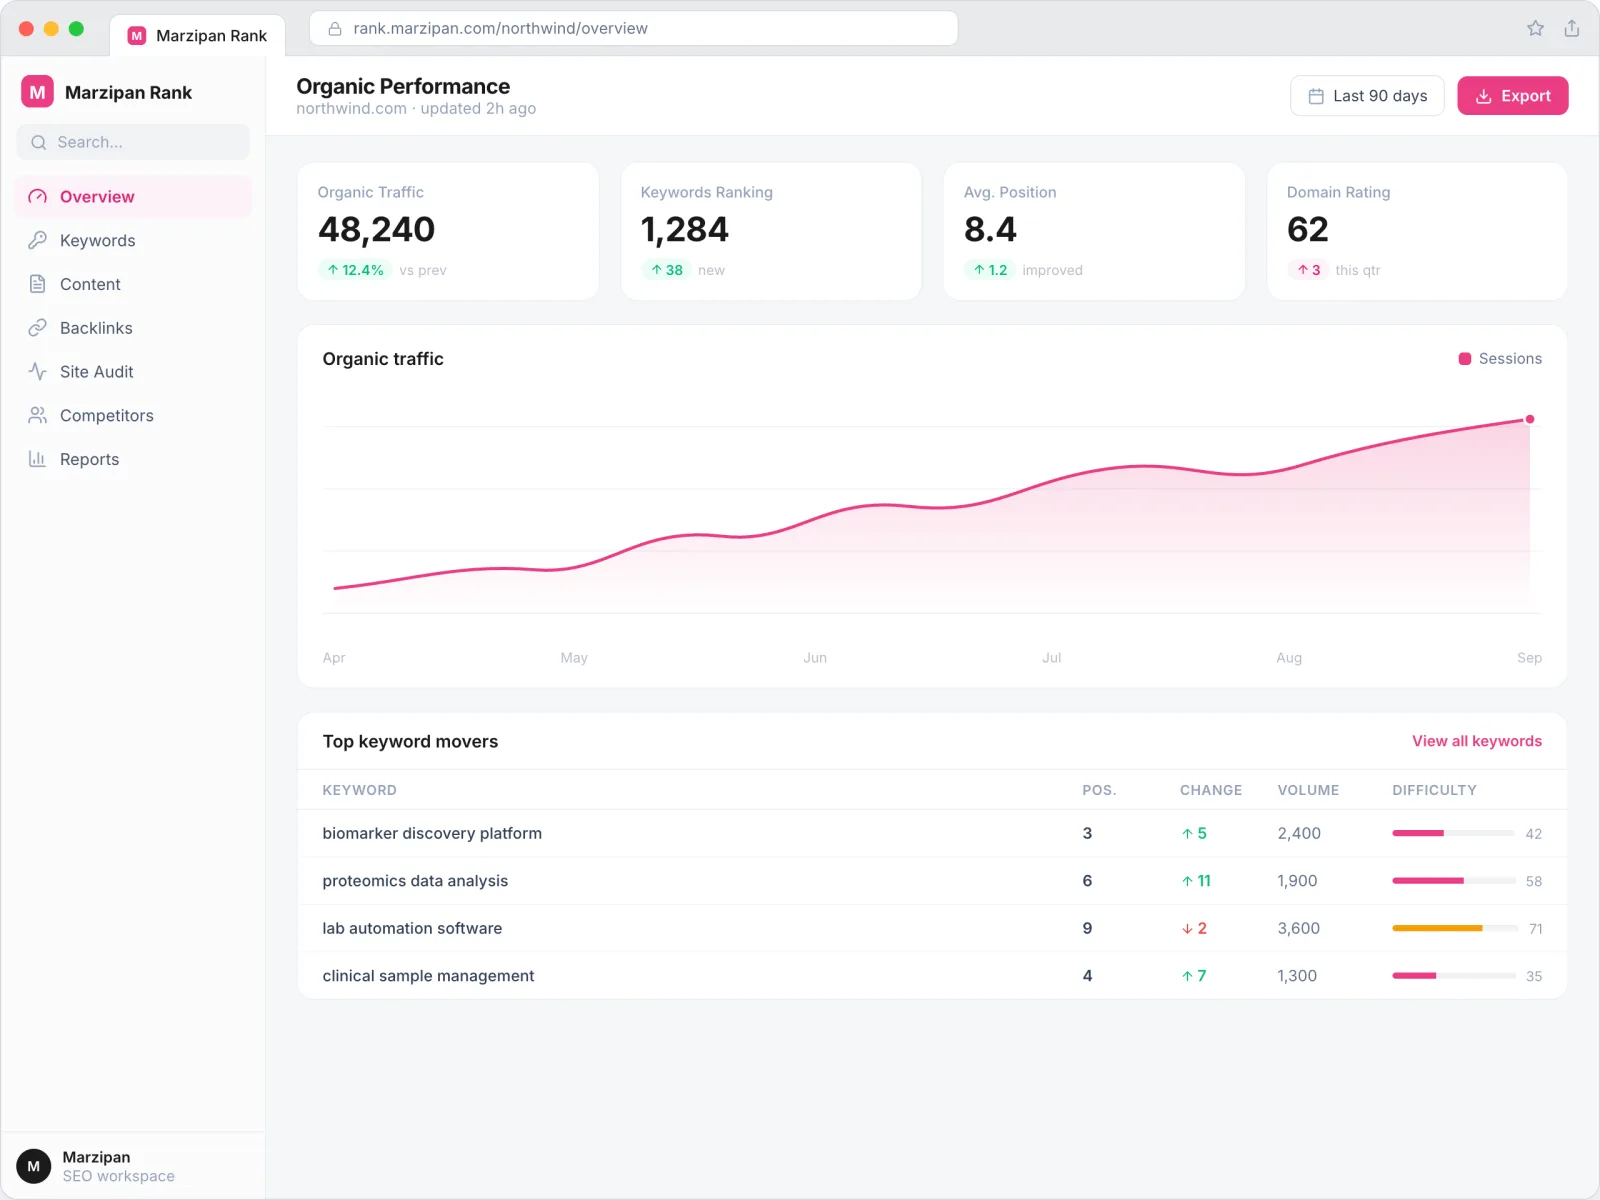Click difficulty bar for biomarker discovery platform

coord(1453,833)
